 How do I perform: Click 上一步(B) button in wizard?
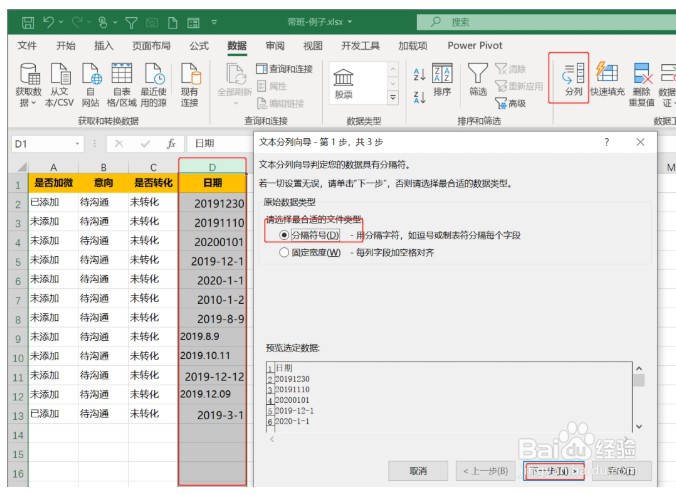[485, 471]
